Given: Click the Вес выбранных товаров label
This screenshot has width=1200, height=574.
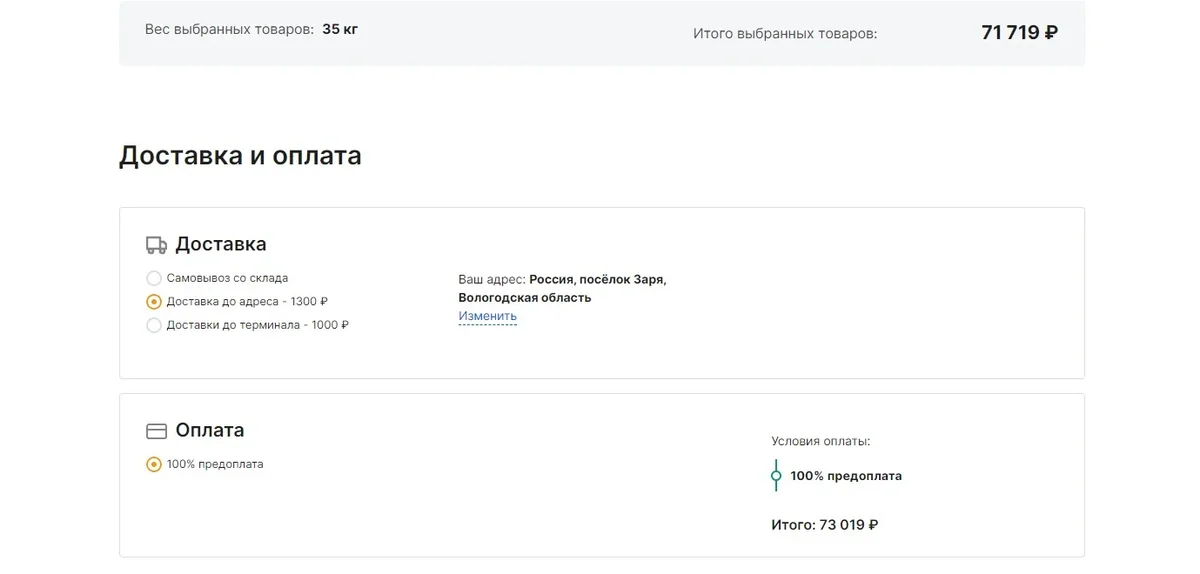Looking at the screenshot, I should tap(229, 29).
